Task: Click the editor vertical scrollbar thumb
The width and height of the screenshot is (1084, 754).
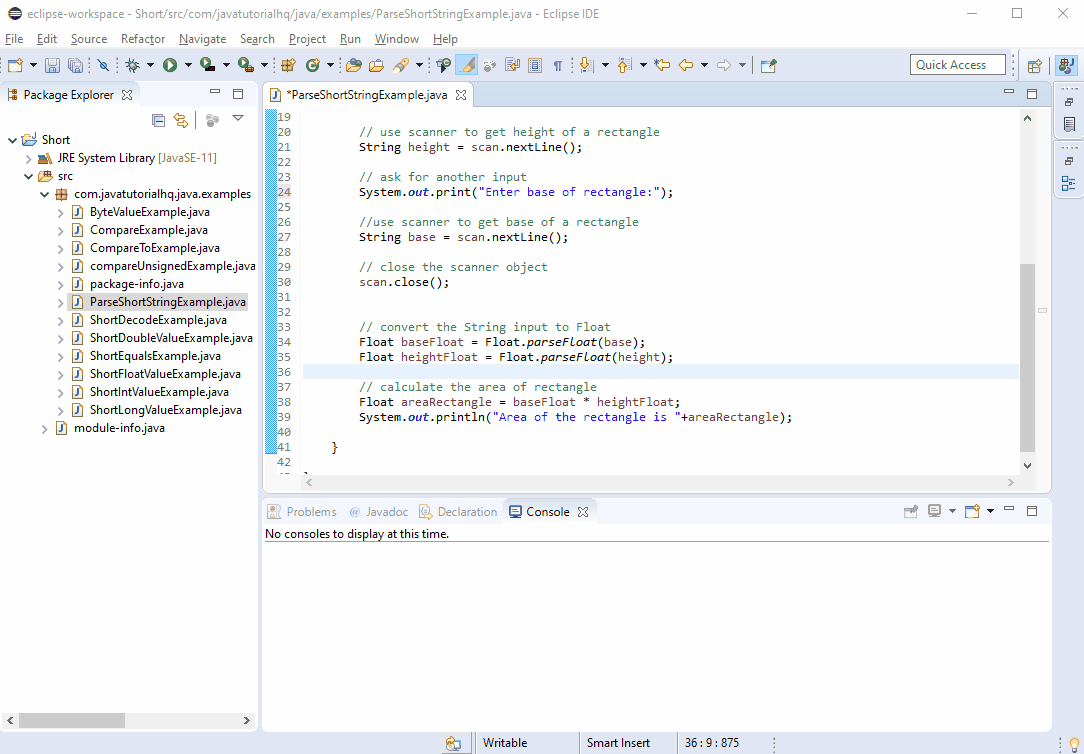Action: click(1027, 358)
